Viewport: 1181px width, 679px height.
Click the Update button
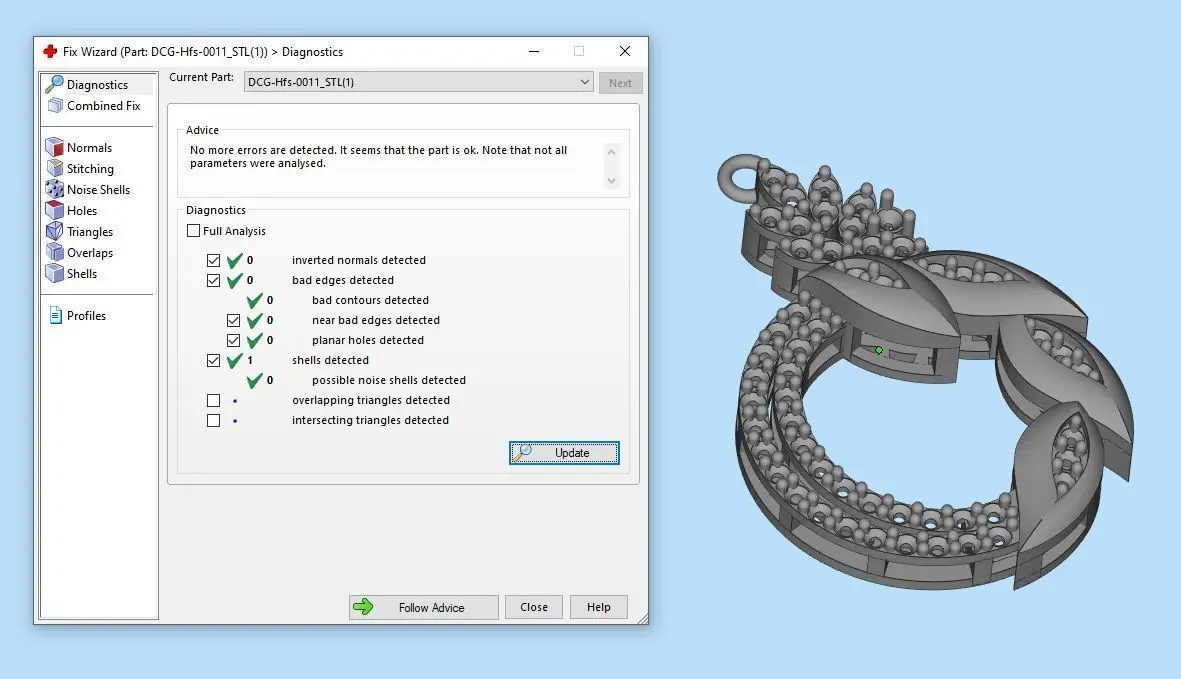pos(564,452)
